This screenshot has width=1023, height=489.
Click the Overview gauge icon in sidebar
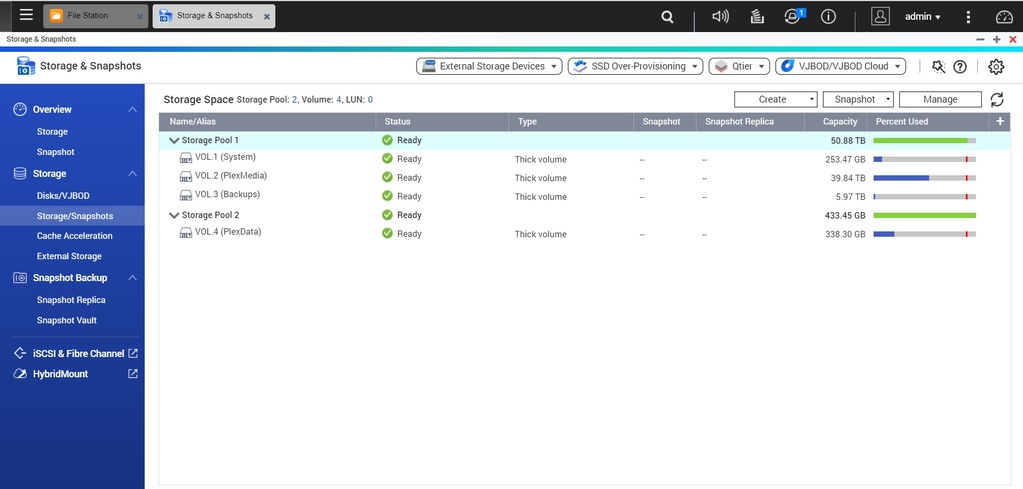tap(20, 110)
